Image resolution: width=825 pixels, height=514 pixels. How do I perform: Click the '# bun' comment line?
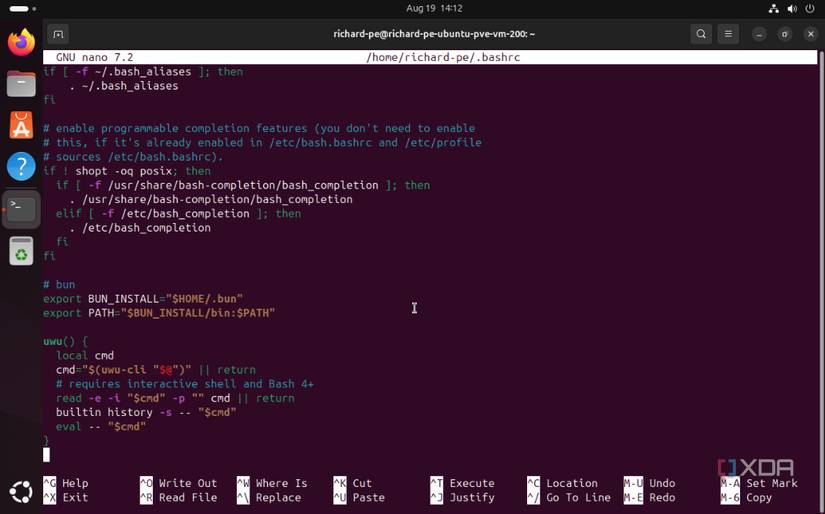[x=59, y=285]
